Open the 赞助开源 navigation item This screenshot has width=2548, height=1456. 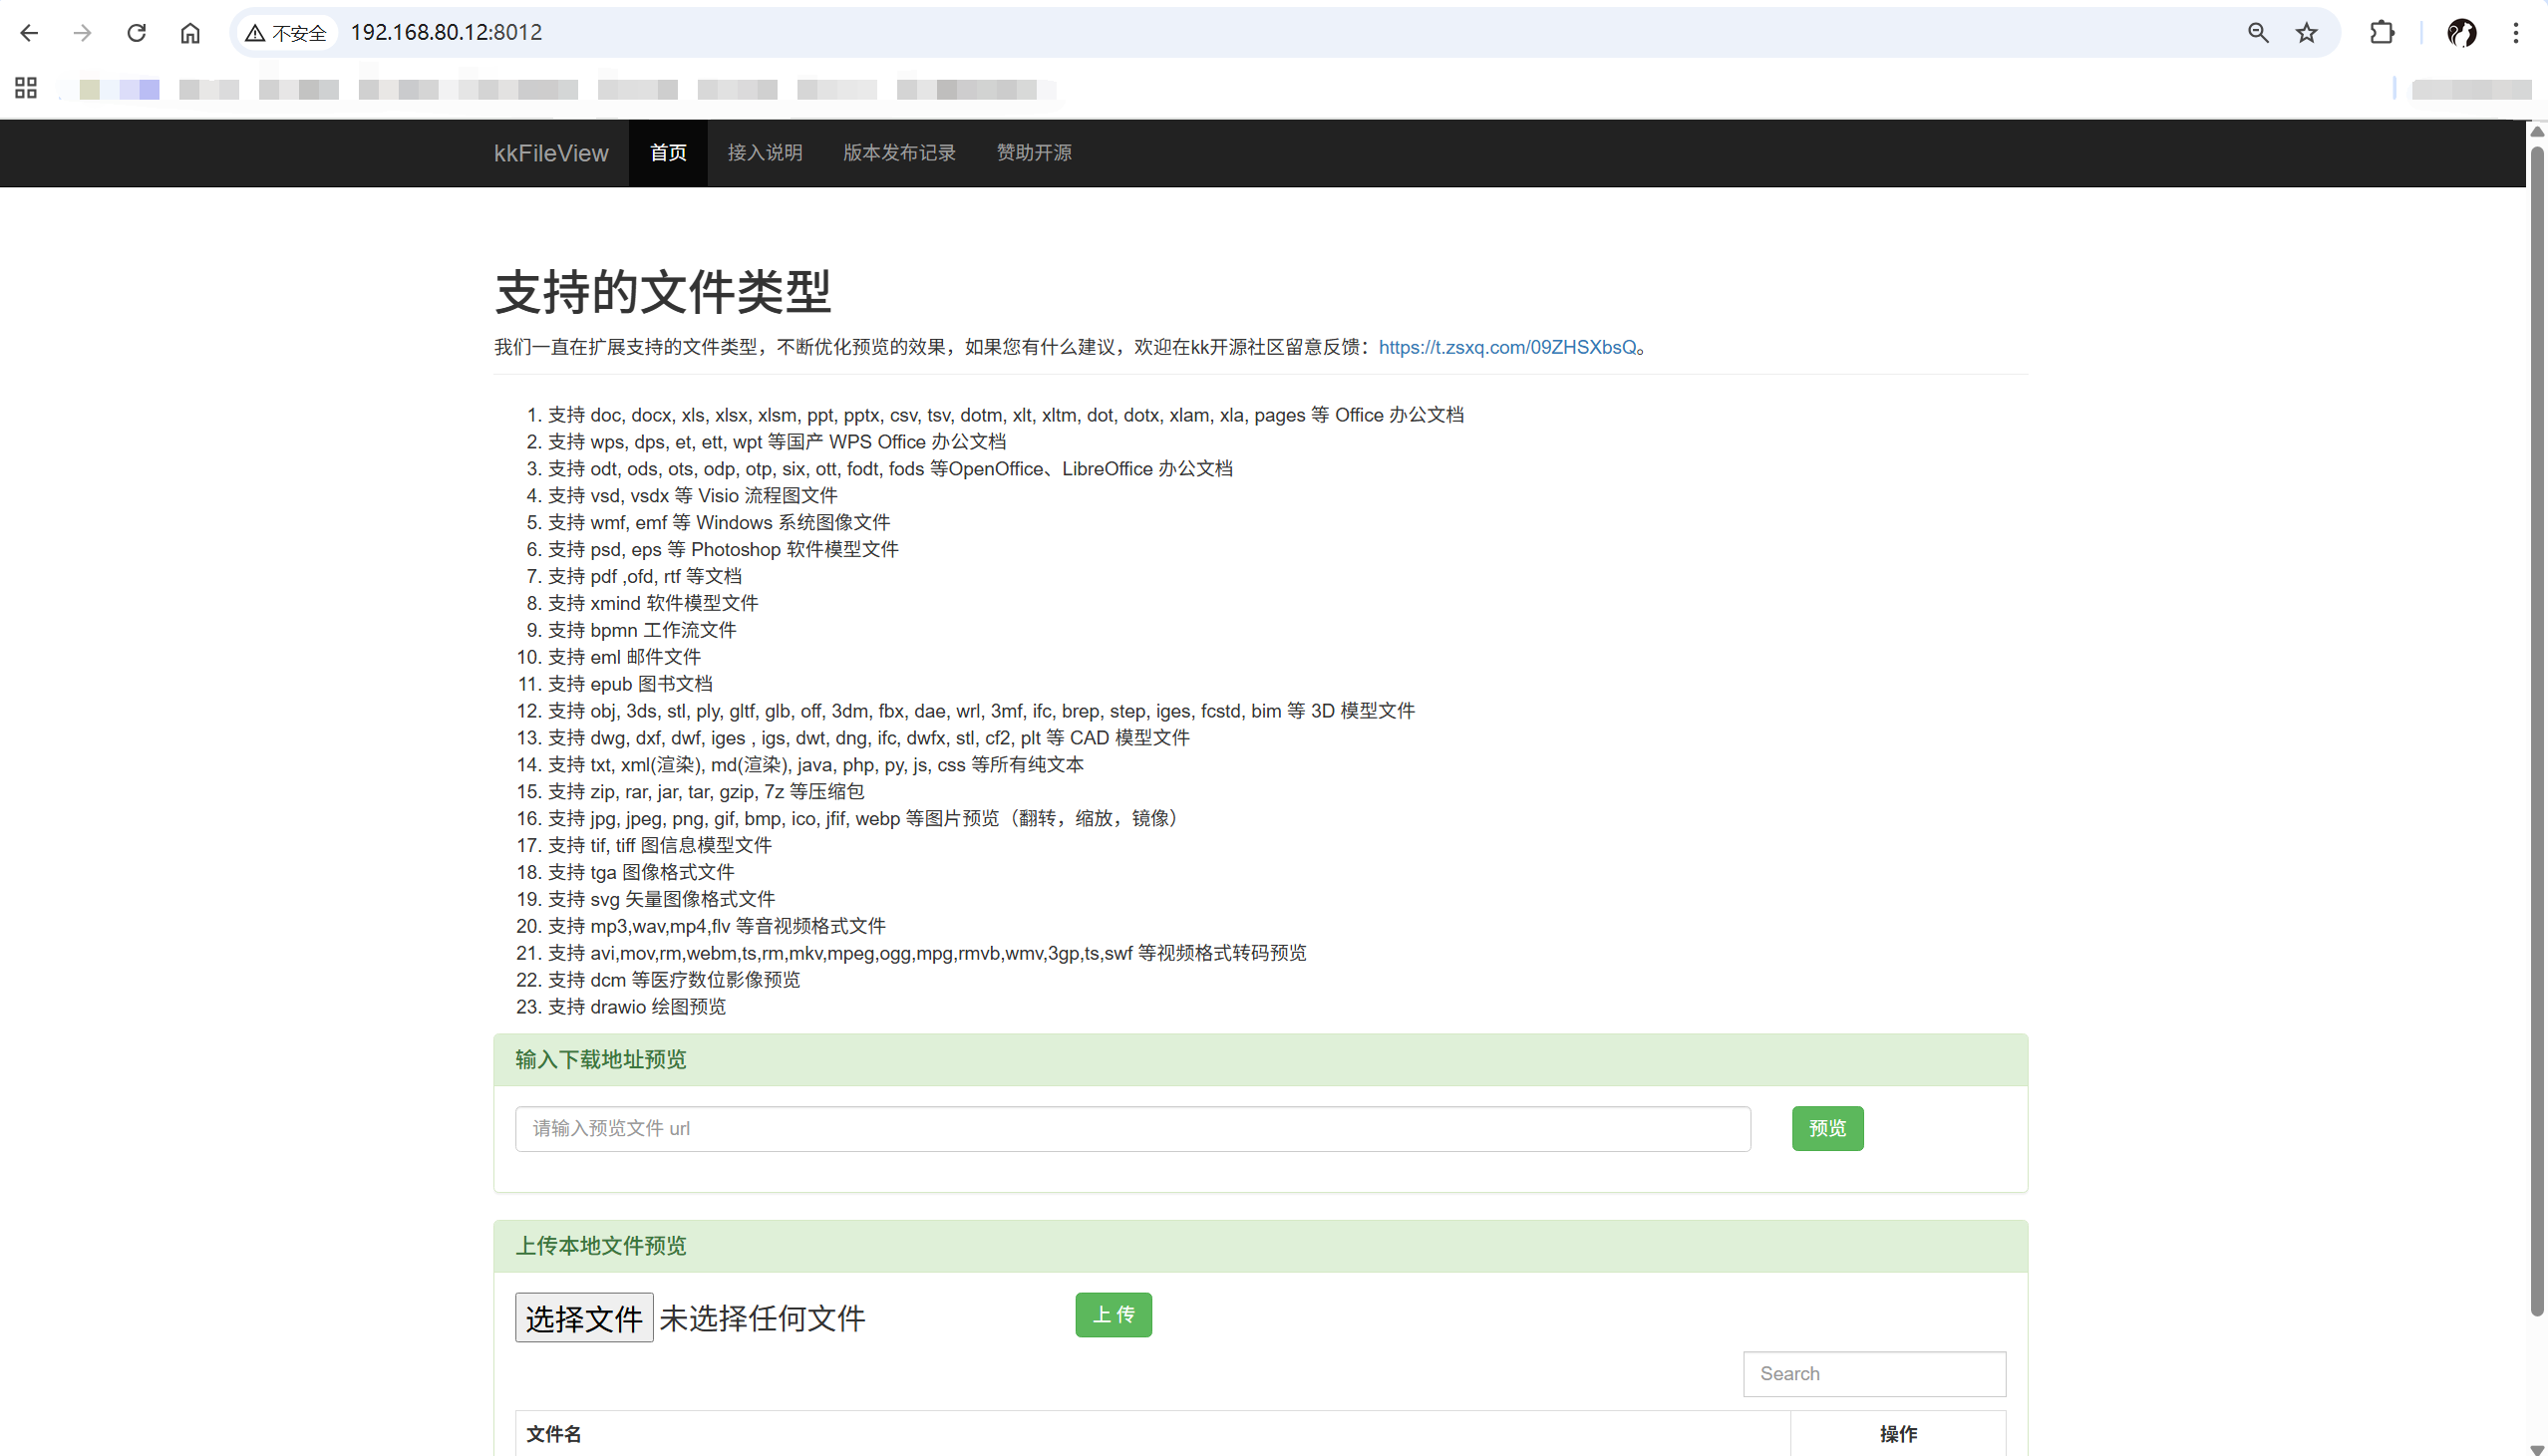click(1033, 153)
